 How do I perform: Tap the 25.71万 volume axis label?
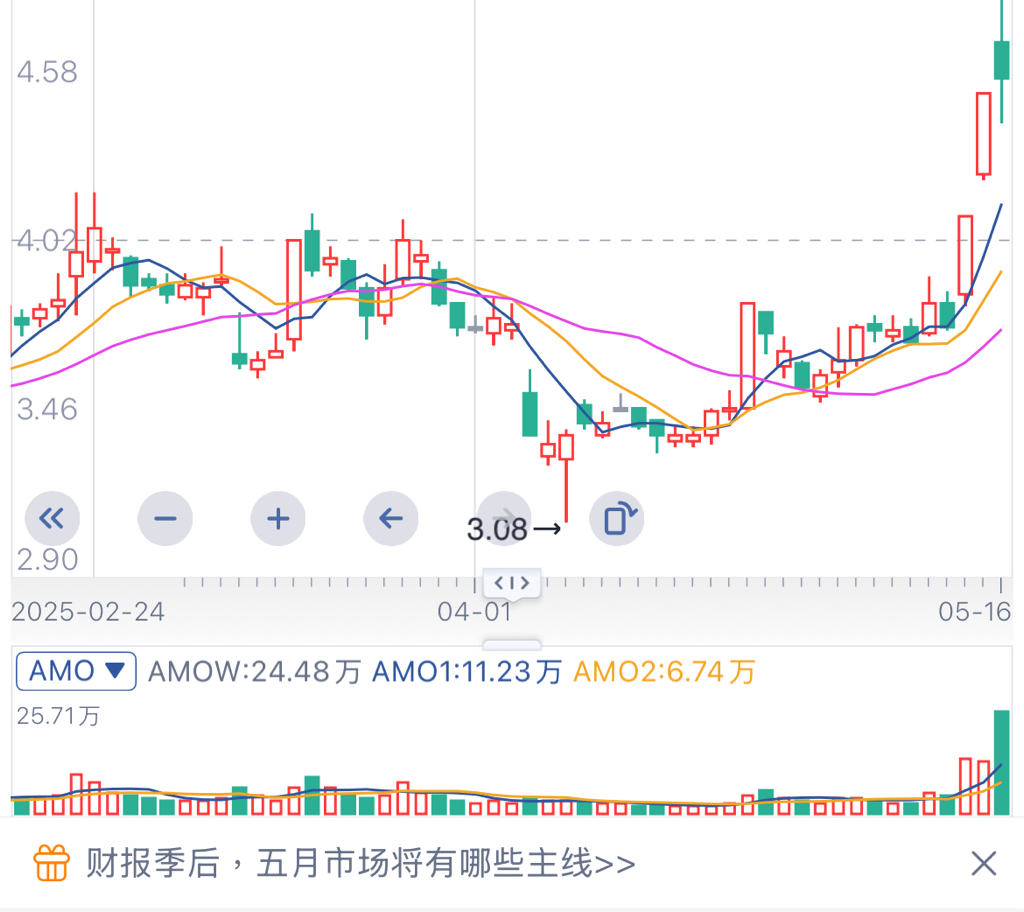[x=58, y=716]
